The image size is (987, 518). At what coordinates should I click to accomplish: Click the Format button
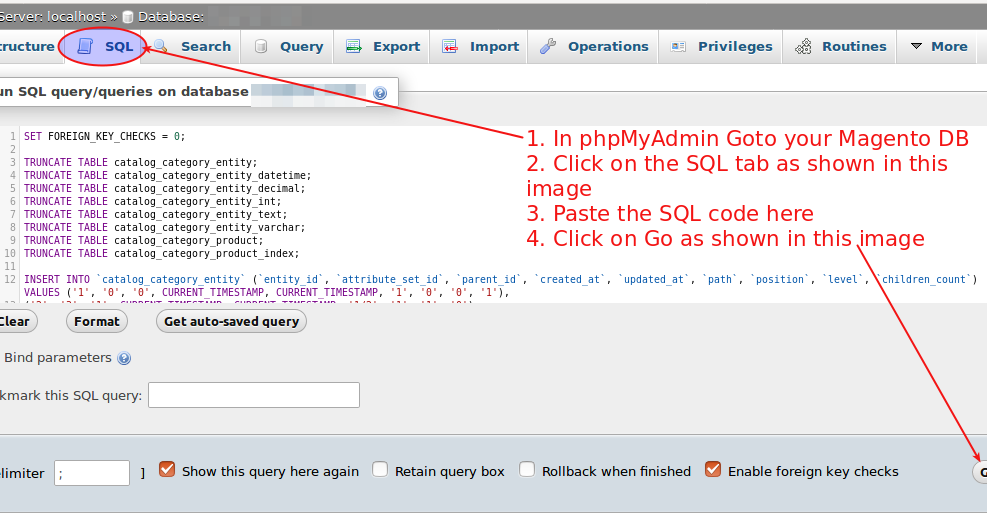pos(97,322)
